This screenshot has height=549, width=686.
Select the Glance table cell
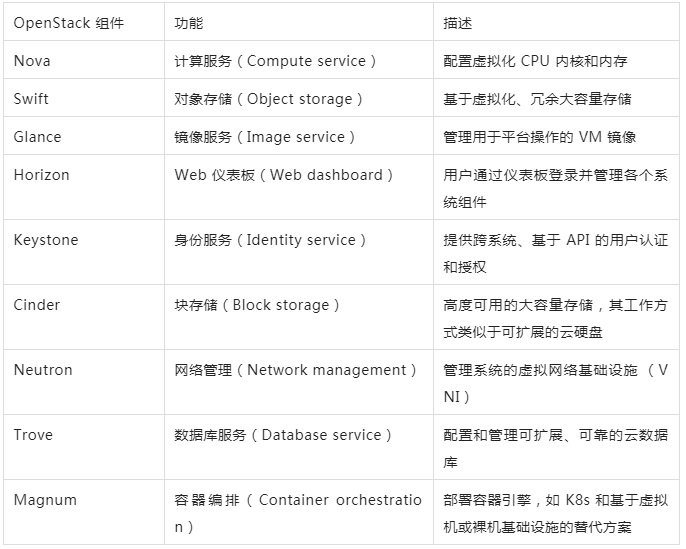(x=37, y=137)
